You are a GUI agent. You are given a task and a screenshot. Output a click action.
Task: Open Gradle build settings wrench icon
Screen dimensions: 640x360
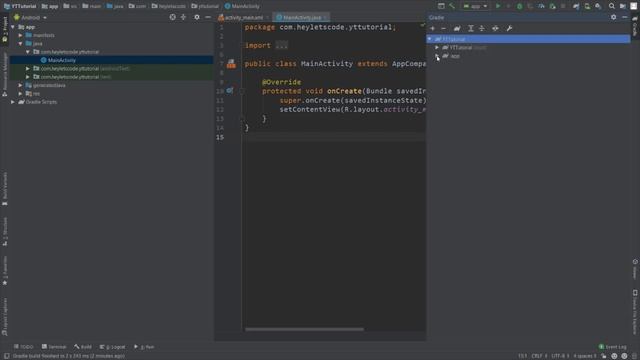point(509,28)
